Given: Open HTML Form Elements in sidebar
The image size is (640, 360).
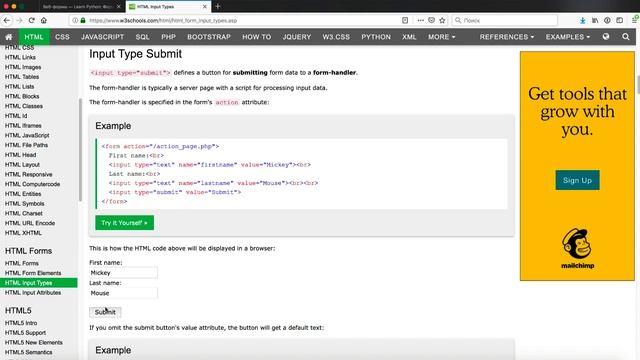Looking at the screenshot, I should click(33, 273).
